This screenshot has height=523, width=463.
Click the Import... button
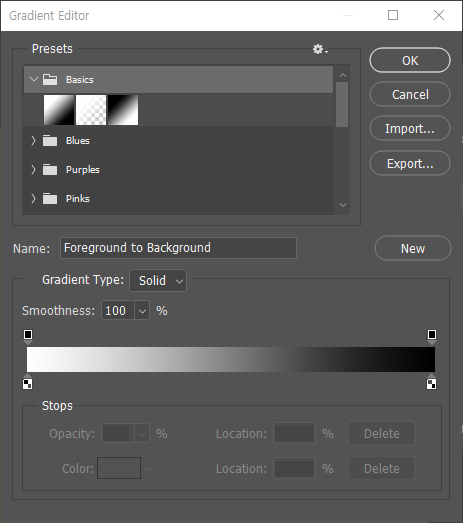[410, 128]
